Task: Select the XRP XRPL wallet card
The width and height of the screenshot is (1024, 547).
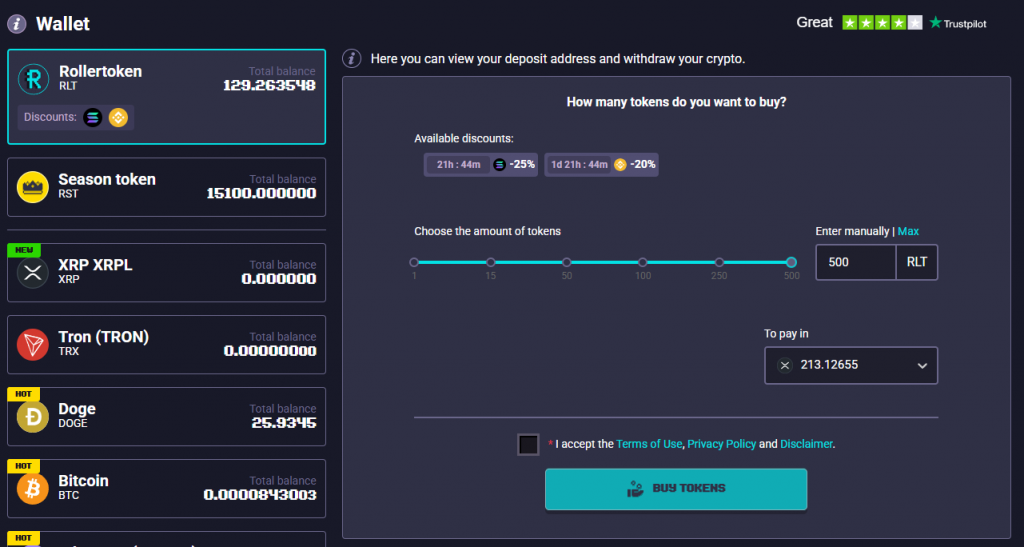Action: (x=167, y=273)
